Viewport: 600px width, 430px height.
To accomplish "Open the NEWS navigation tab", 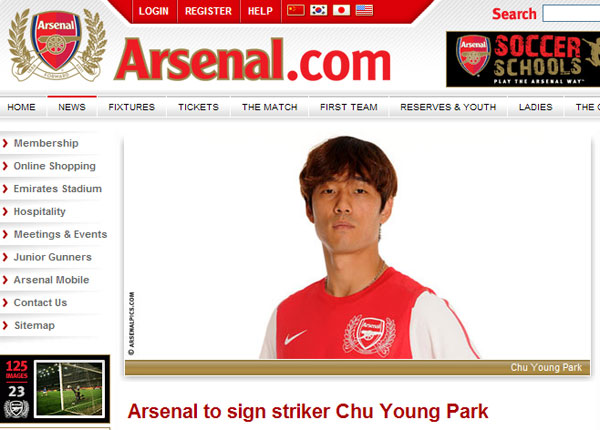I will coord(72,107).
